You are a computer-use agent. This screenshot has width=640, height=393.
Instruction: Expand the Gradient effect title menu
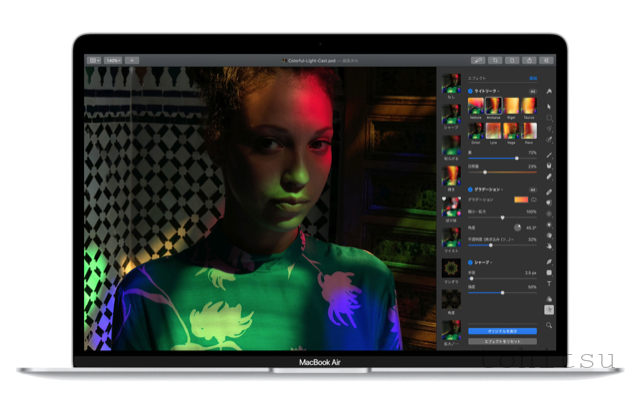pos(489,189)
